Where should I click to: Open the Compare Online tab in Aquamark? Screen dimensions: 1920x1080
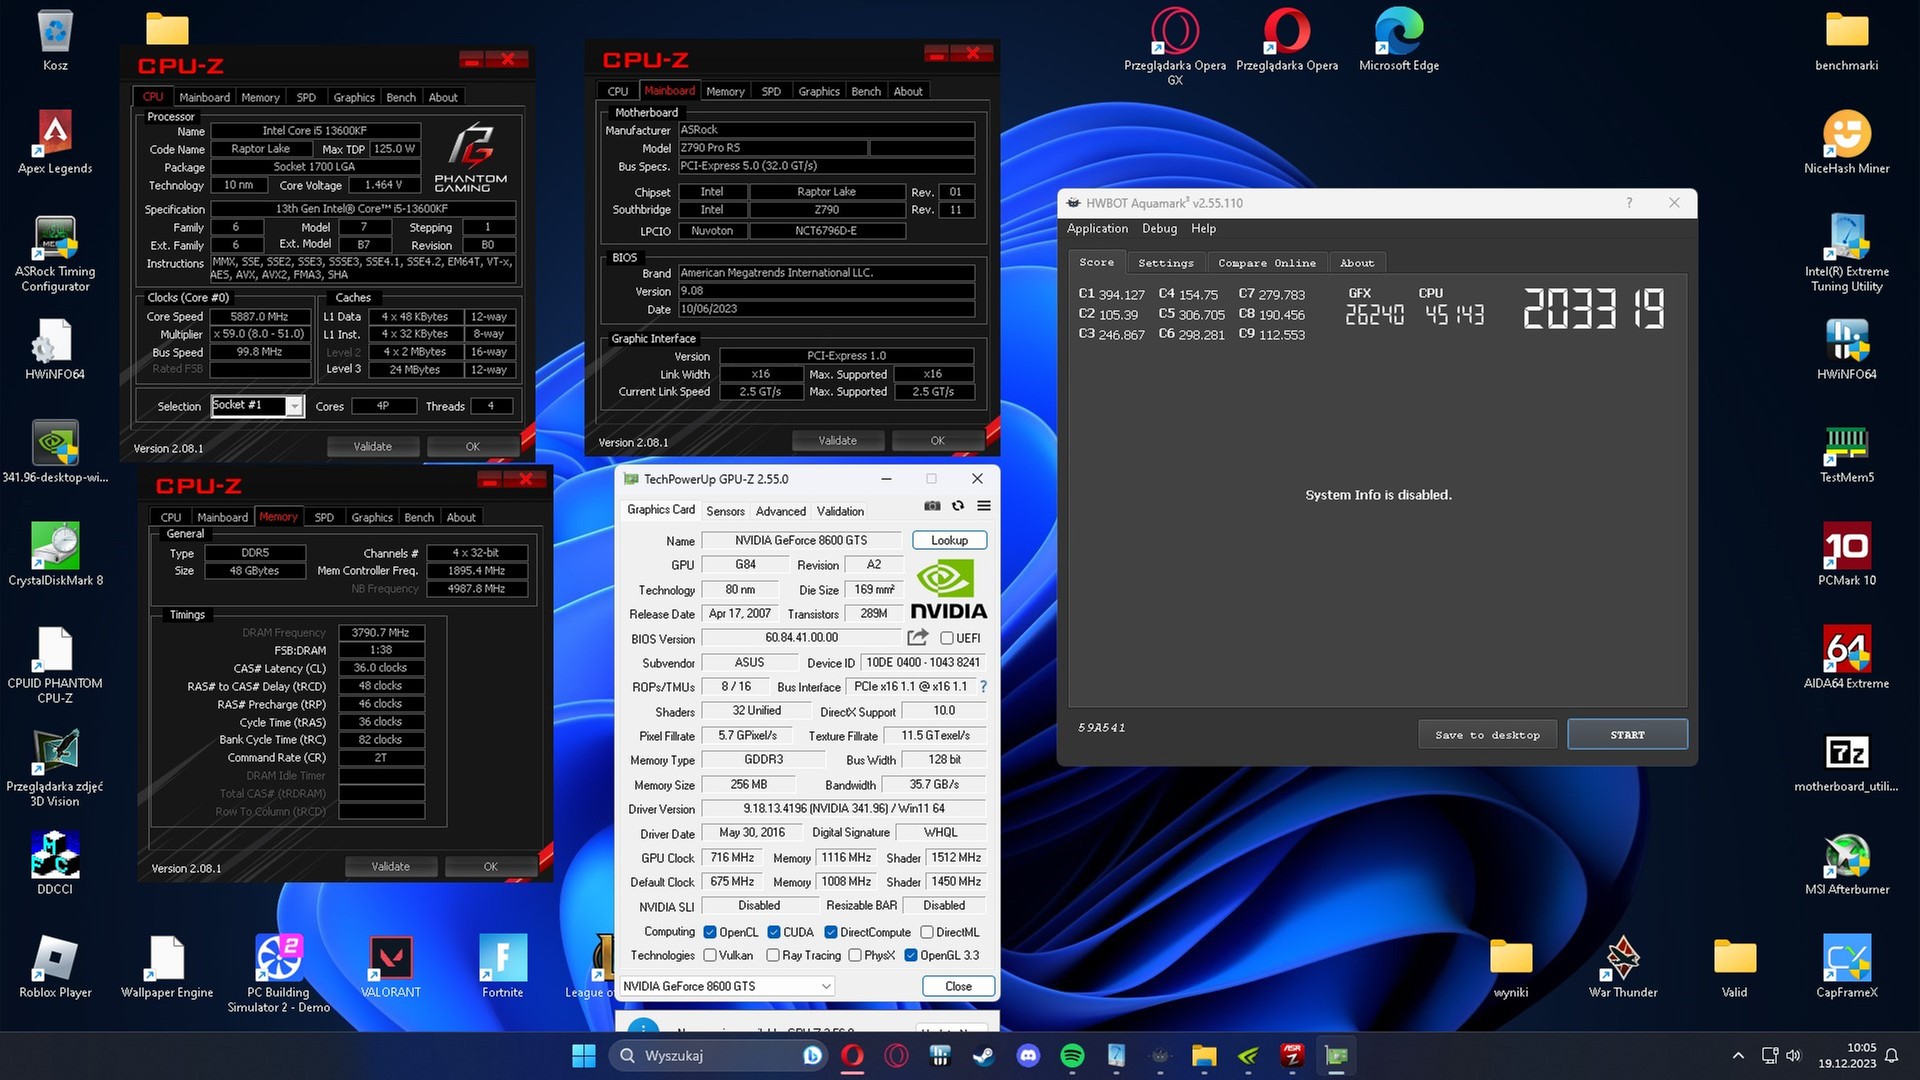pos(1267,263)
